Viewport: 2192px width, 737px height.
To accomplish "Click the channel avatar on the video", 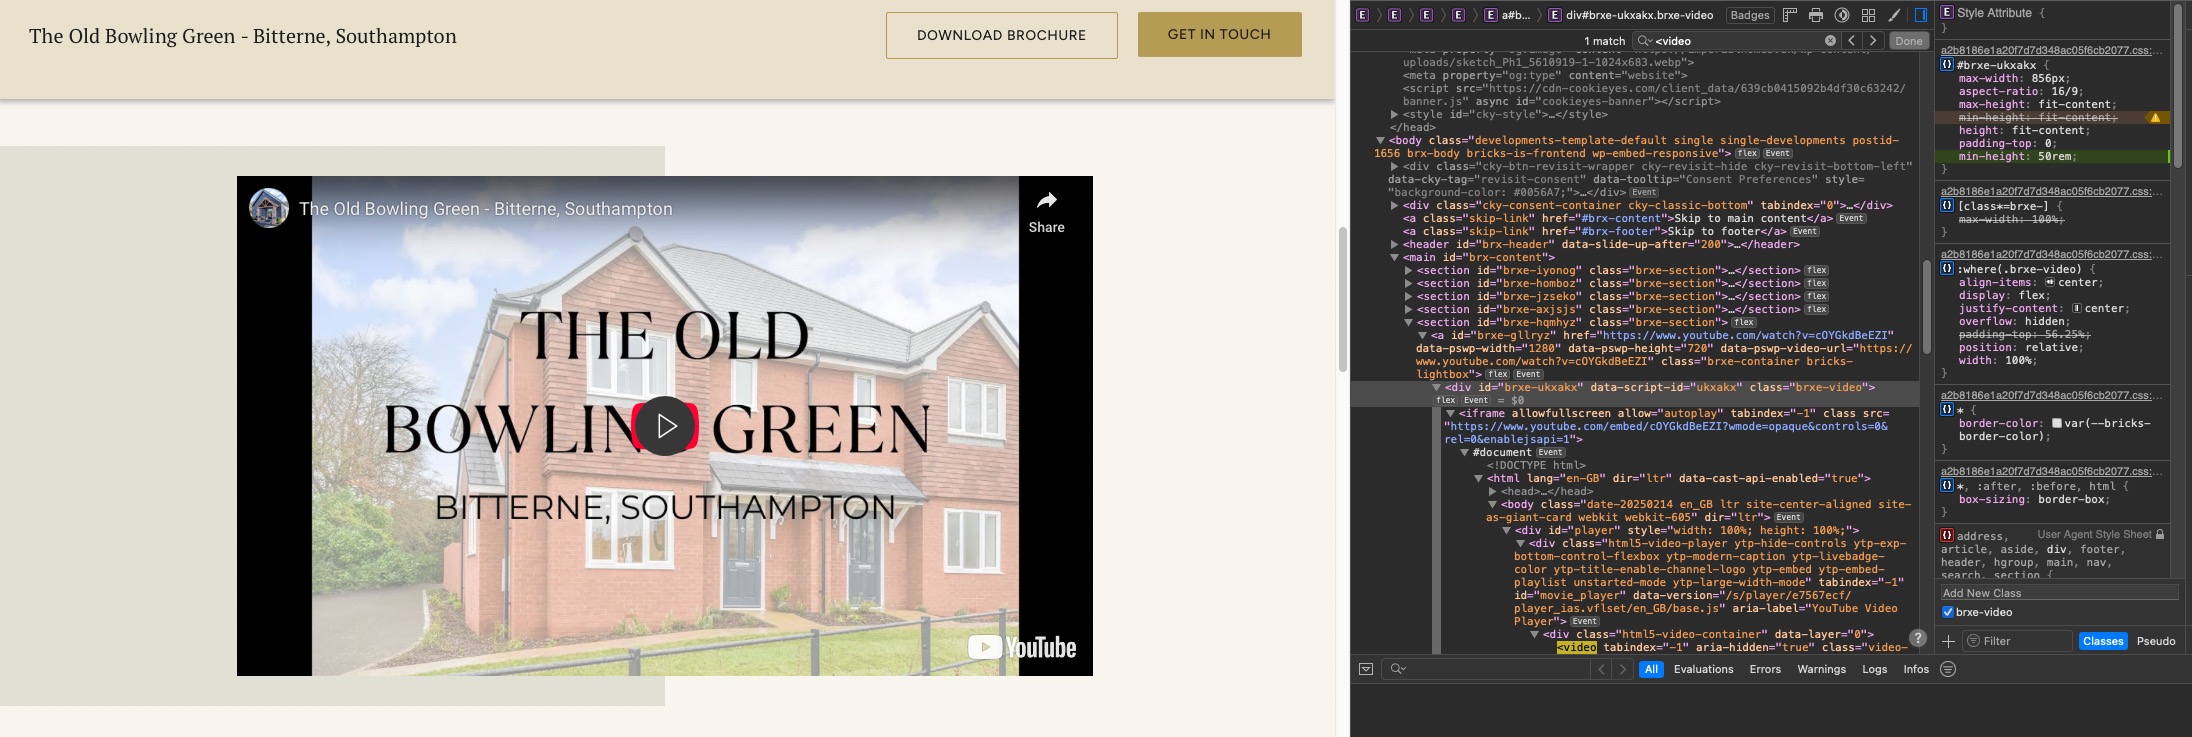I will (269, 208).
